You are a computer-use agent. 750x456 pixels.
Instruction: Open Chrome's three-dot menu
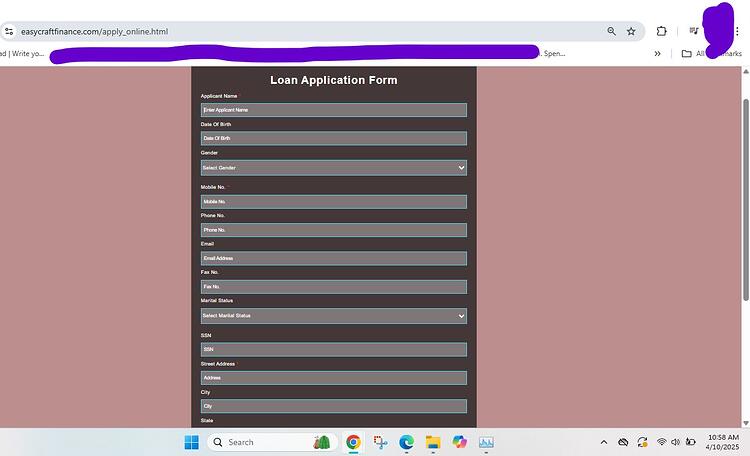(737, 32)
